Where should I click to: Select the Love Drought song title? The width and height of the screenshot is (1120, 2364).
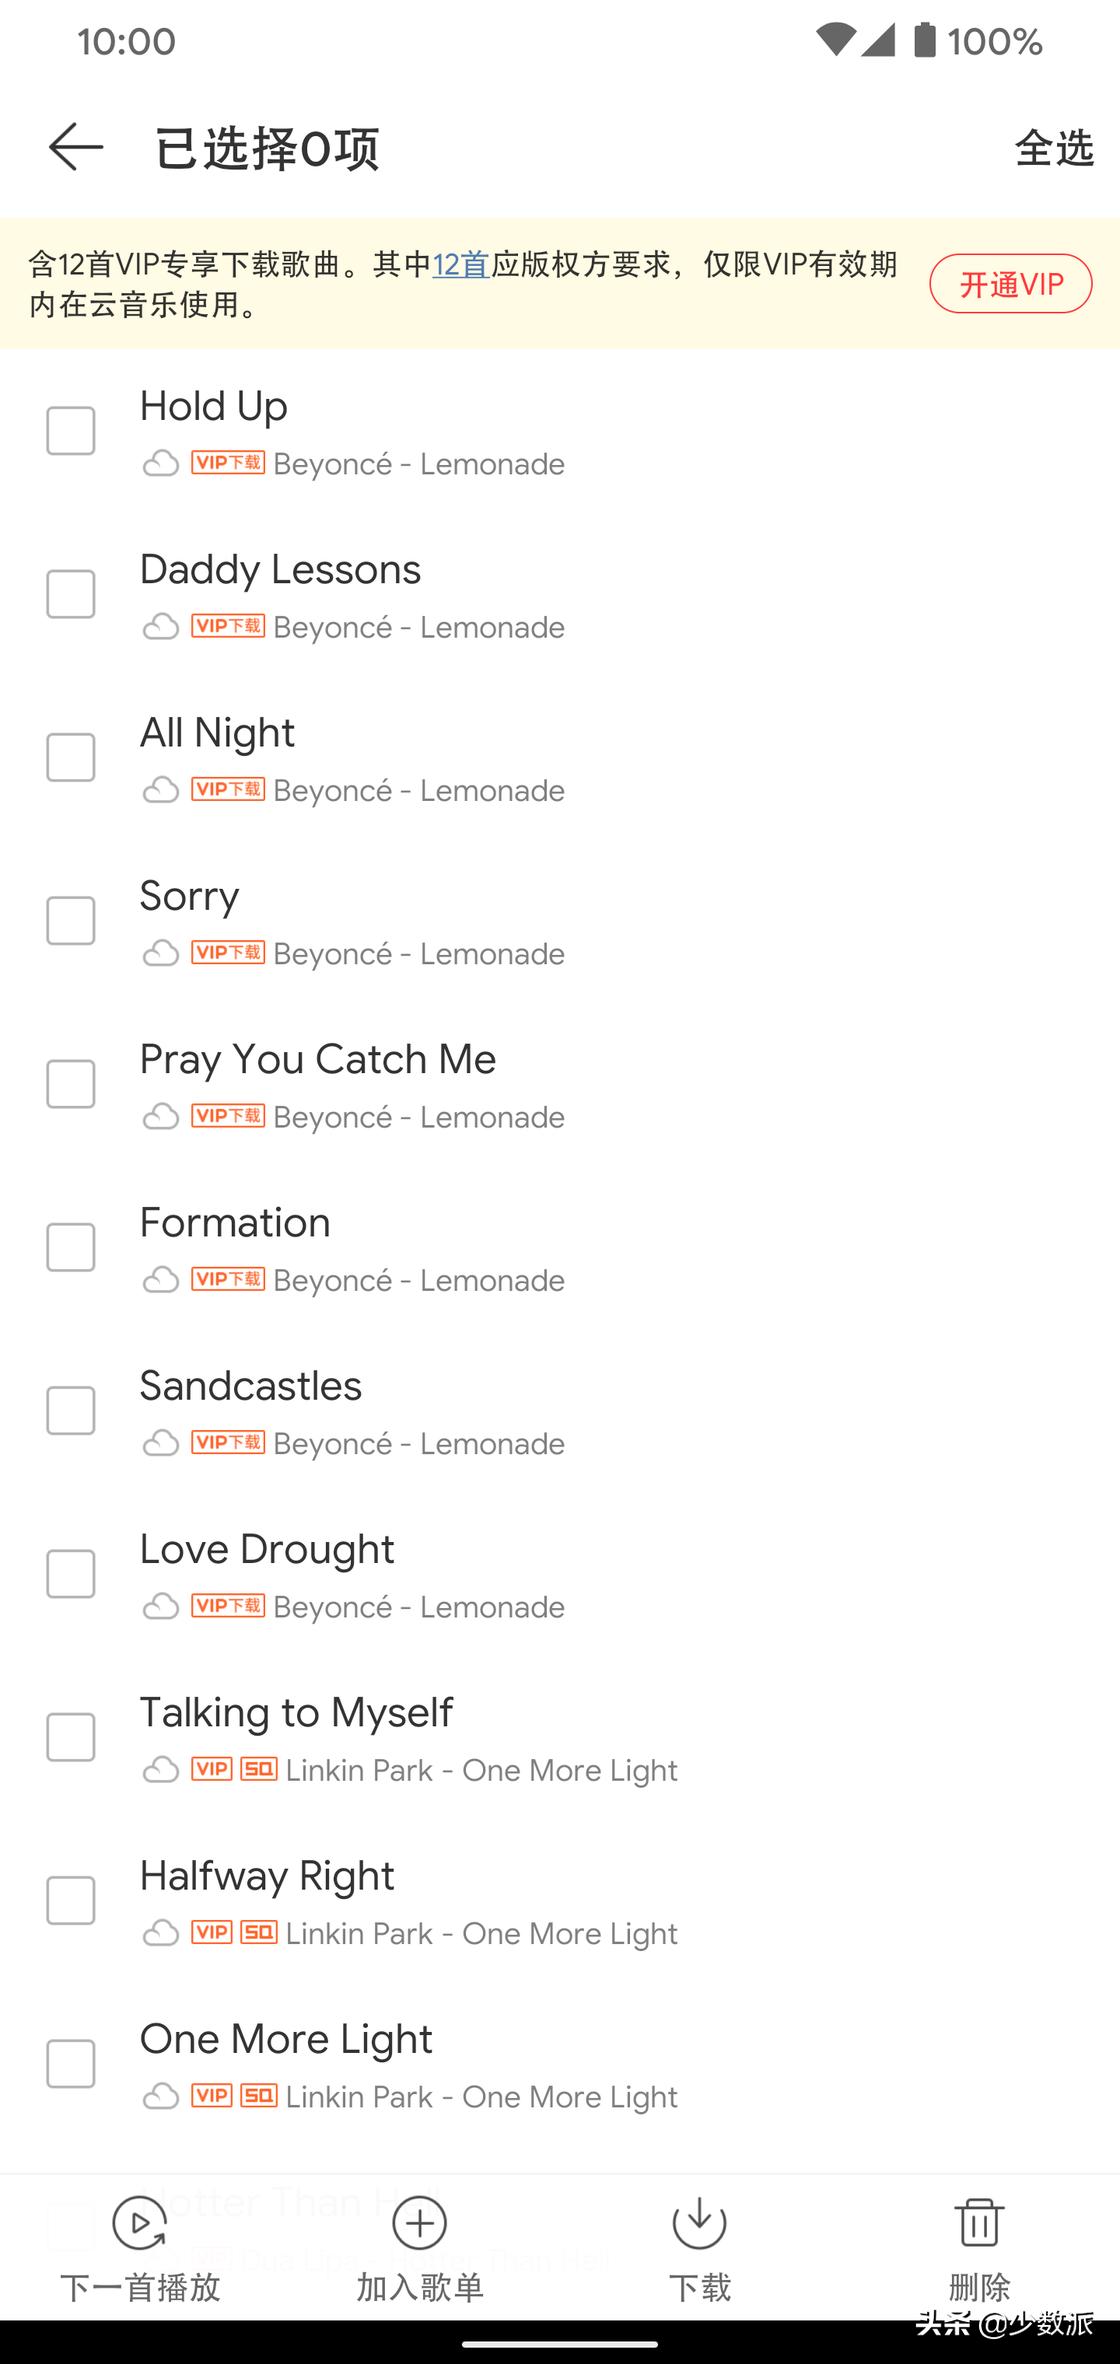click(267, 1549)
